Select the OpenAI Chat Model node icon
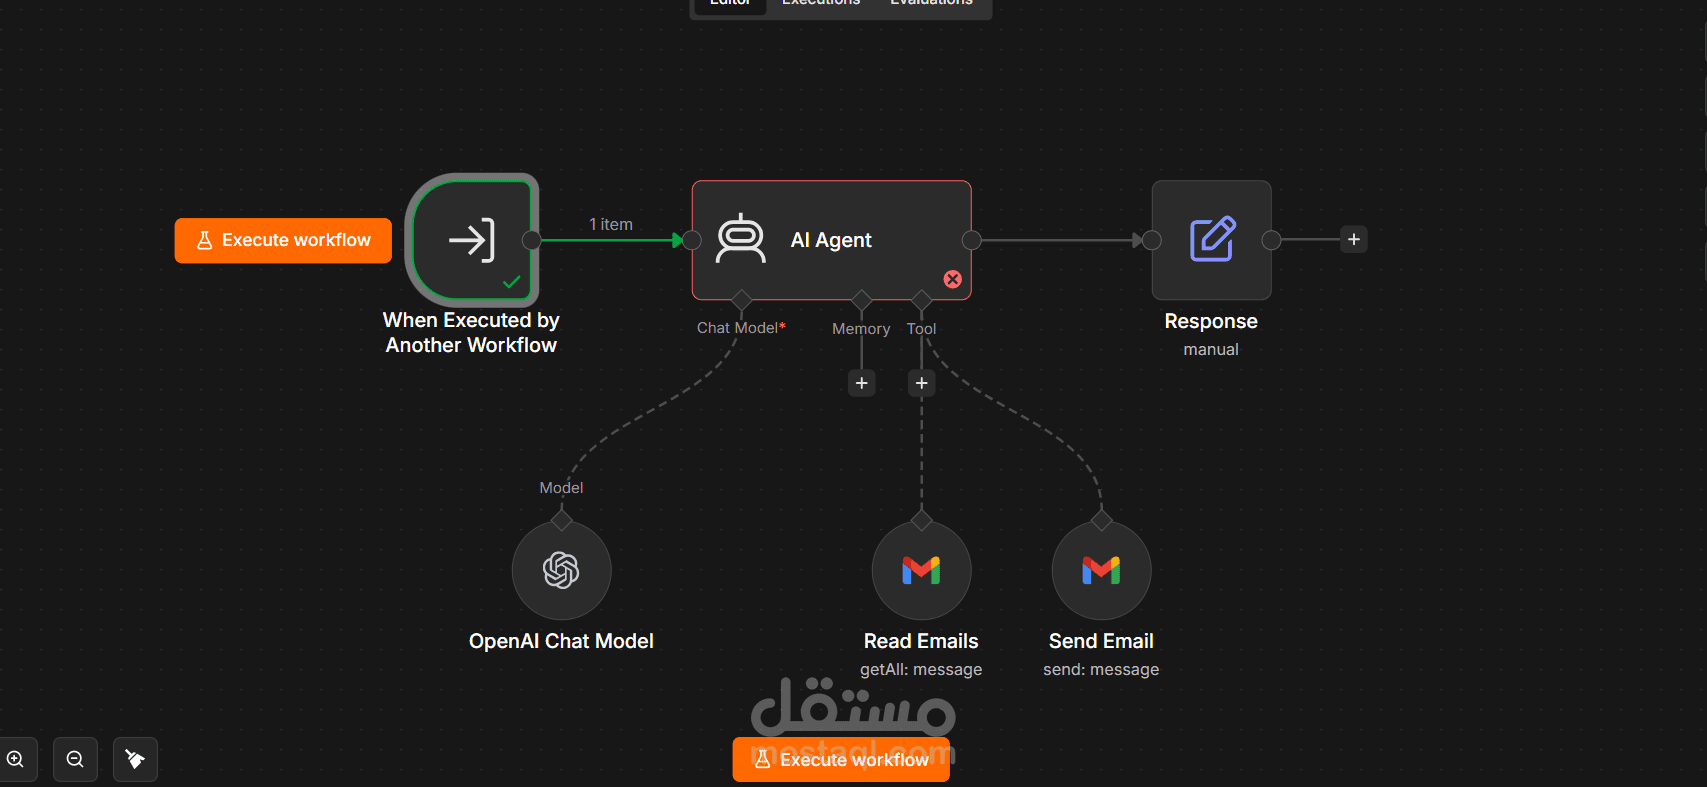 (561, 570)
